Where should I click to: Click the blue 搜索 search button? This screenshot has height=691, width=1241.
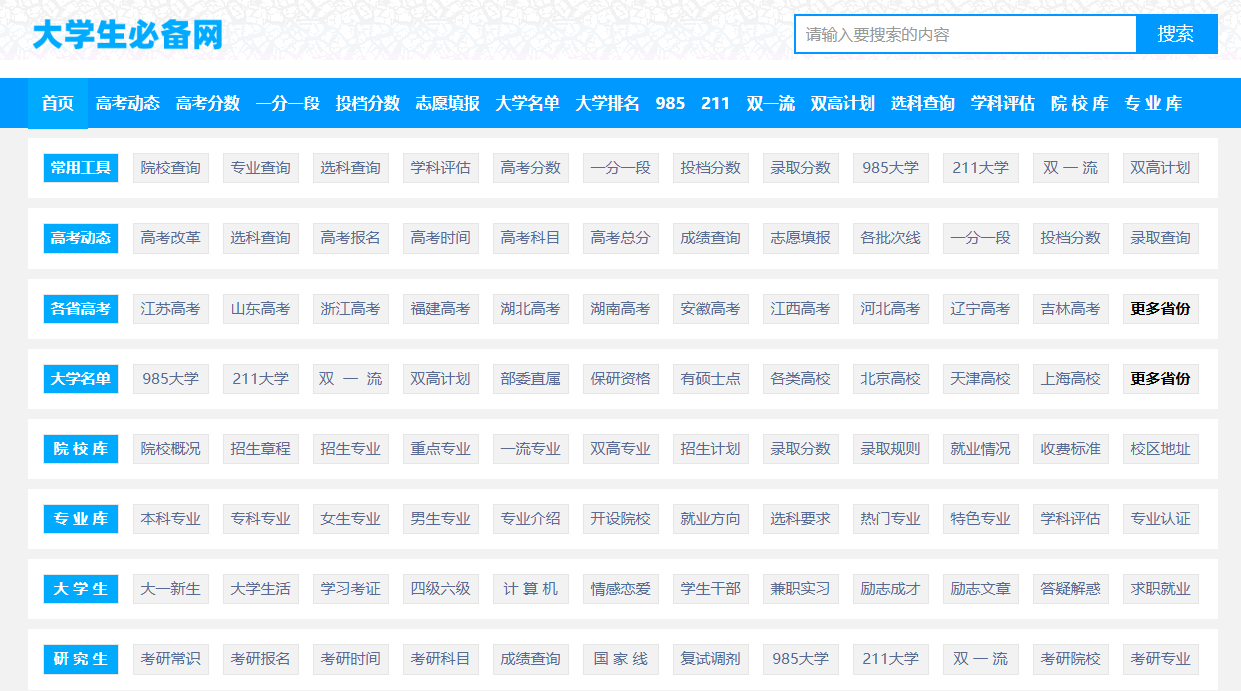pyautogui.click(x=1176, y=34)
